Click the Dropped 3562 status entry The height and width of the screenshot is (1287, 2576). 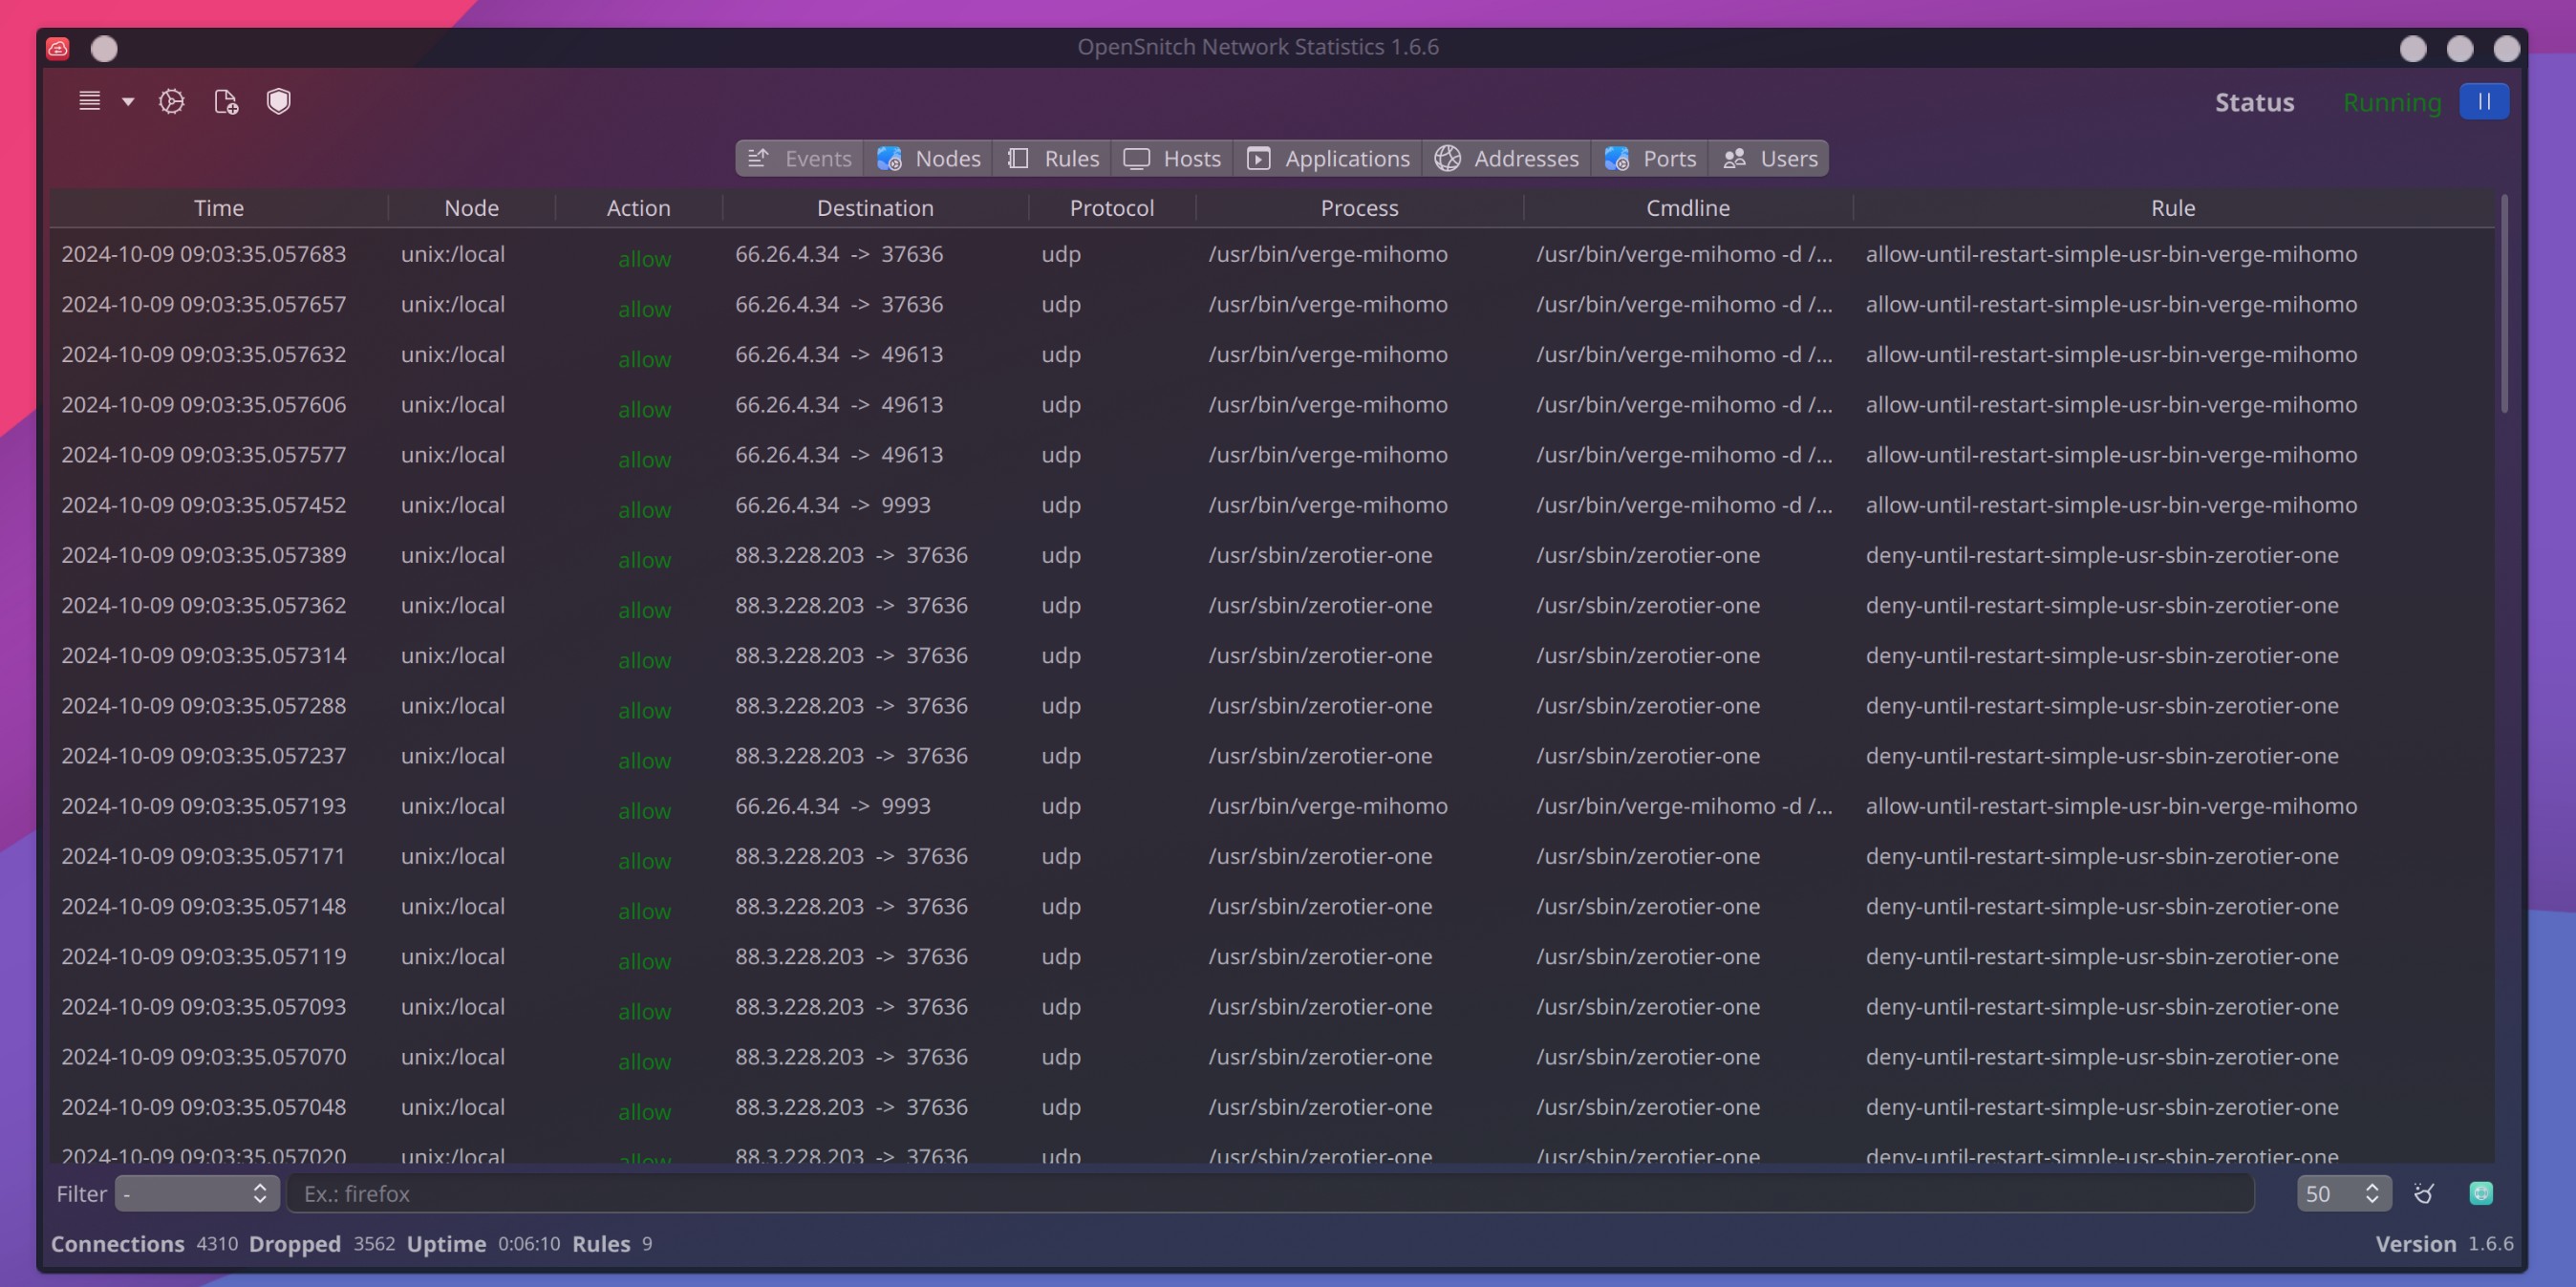pyautogui.click(x=322, y=1243)
